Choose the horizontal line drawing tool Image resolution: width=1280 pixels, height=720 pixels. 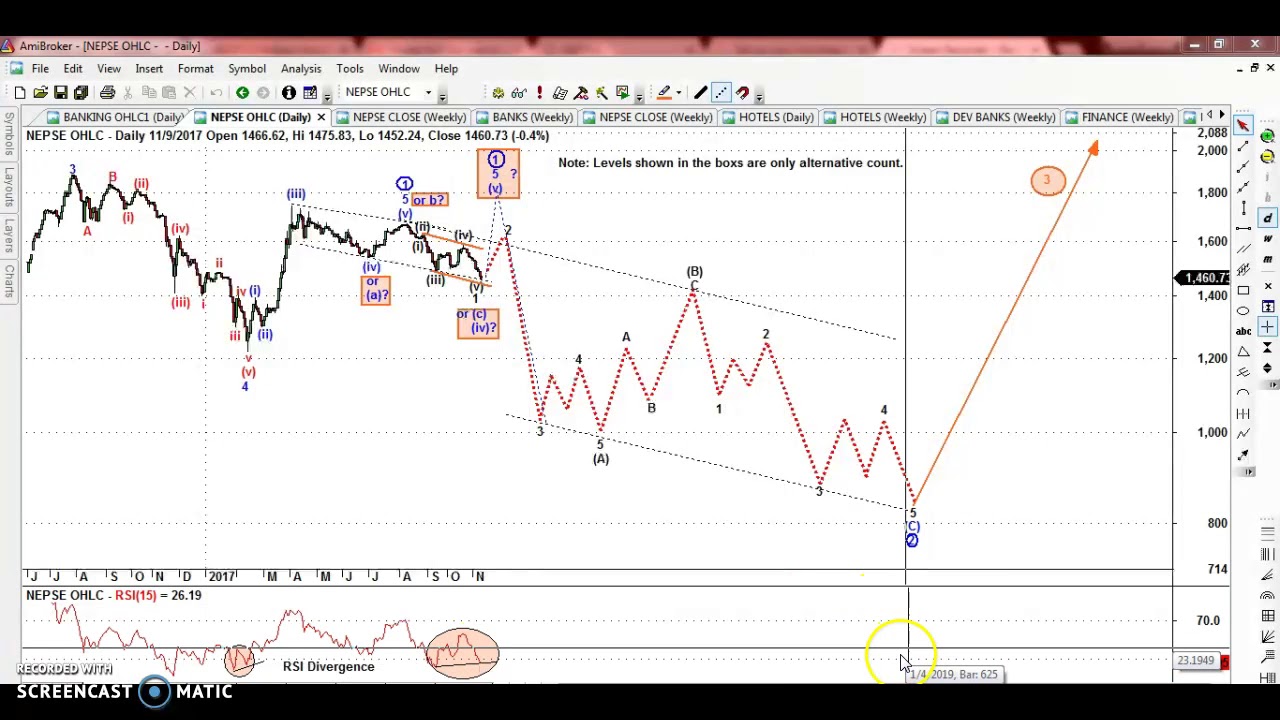point(1243,228)
